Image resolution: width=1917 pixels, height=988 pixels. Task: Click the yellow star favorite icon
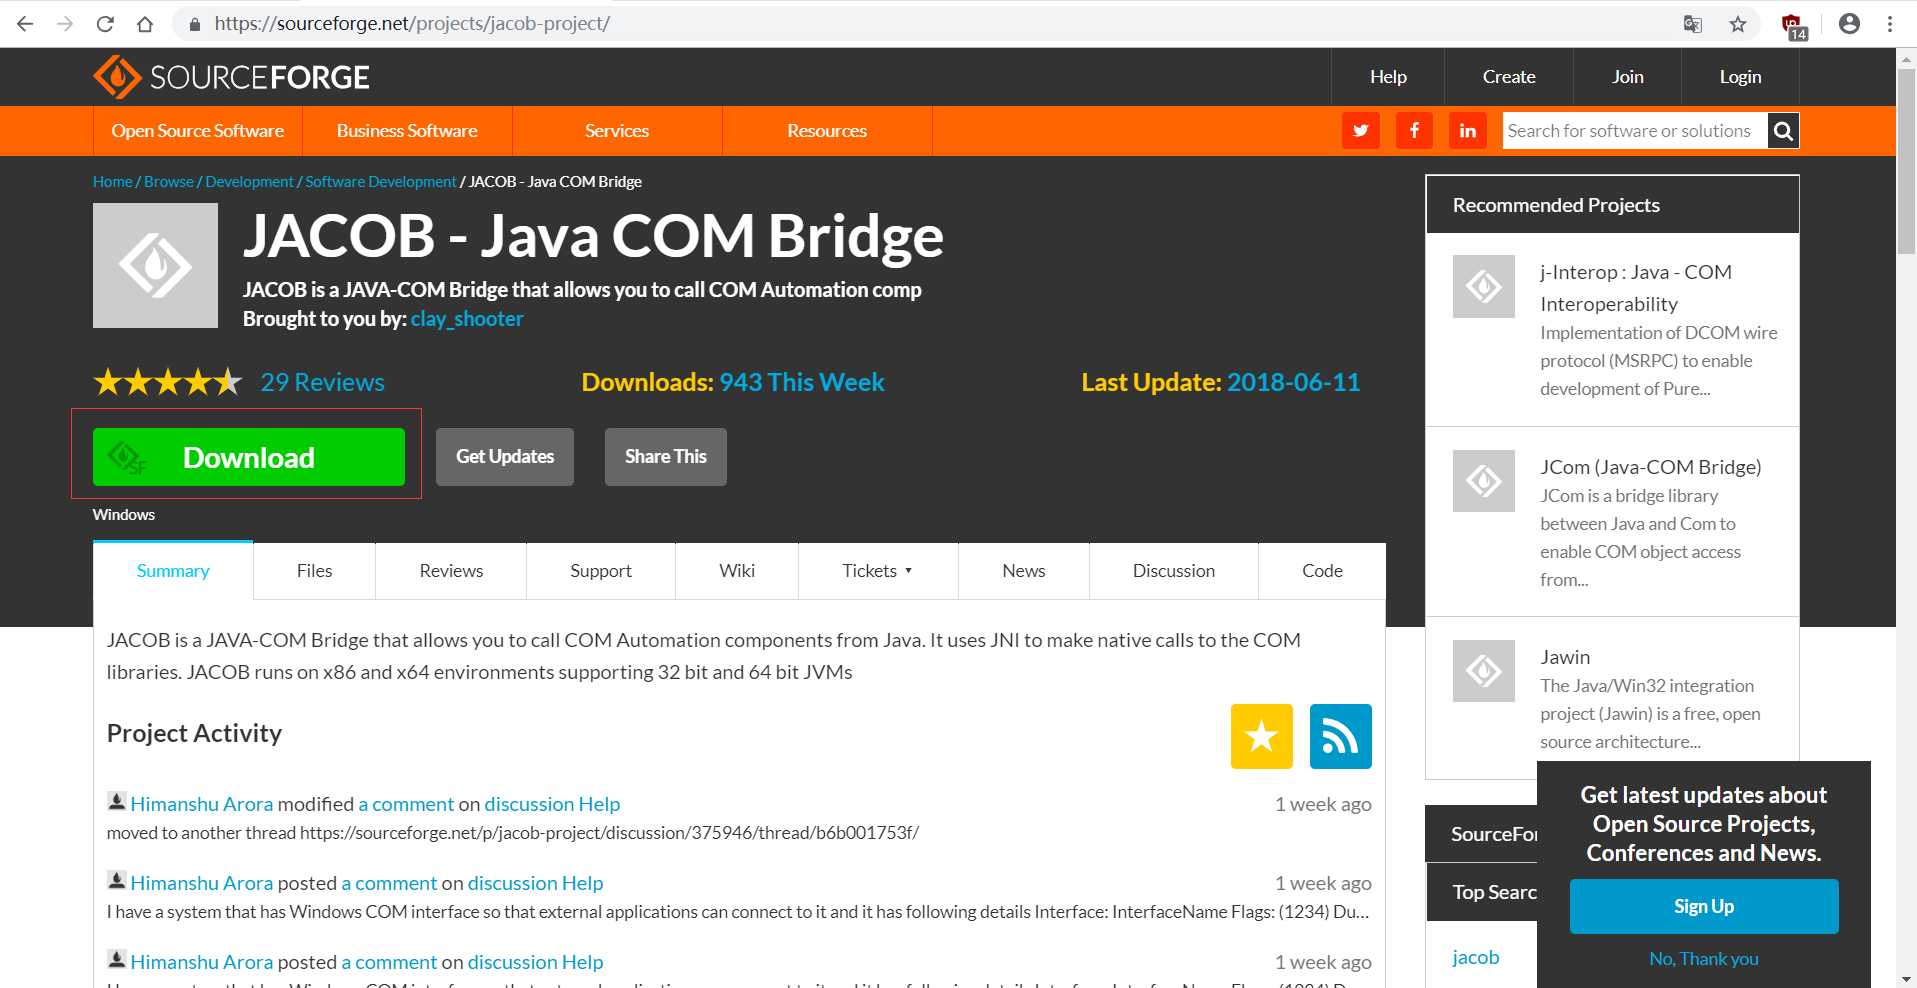pyautogui.click(x=1261, y=737)
